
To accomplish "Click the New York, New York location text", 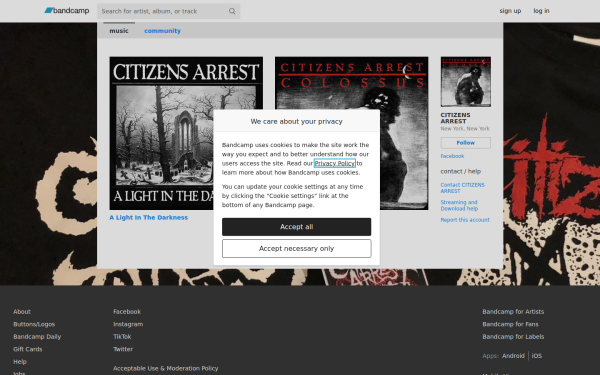I will click(x=465, y=129).
